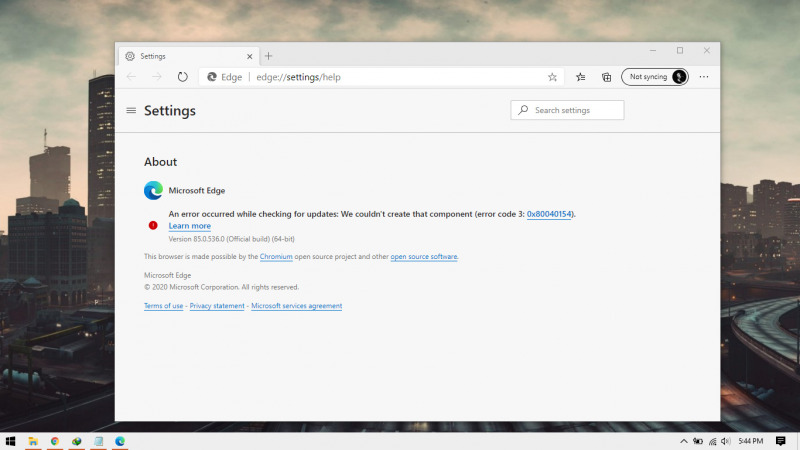Open the volume control in system tray
Viewport: 800px width, 450px height.
point(726,441)
